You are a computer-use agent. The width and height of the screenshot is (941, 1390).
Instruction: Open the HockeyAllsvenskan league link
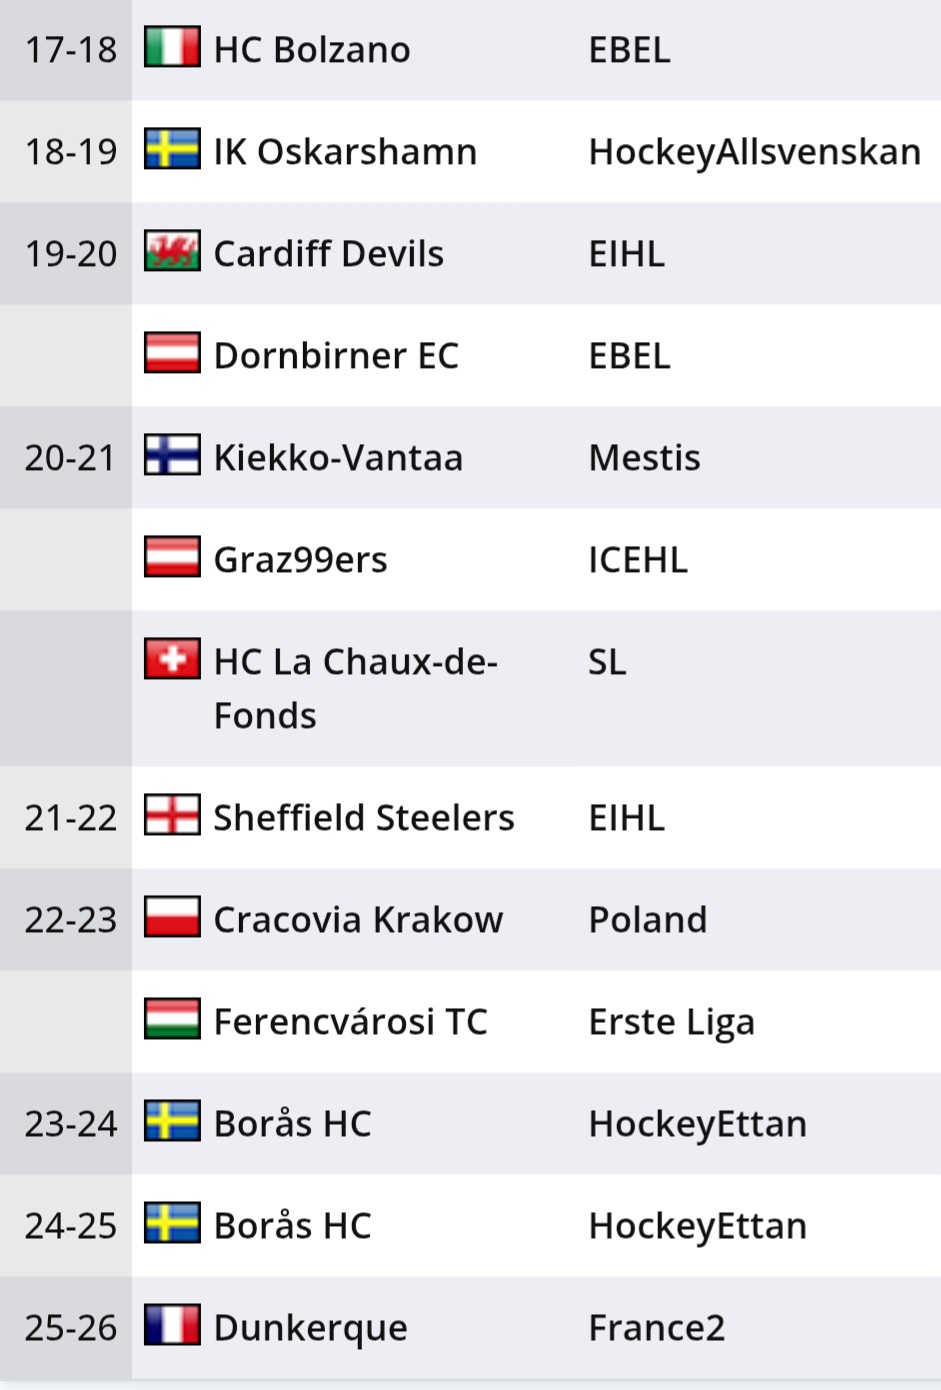click(x=754, y=152)
